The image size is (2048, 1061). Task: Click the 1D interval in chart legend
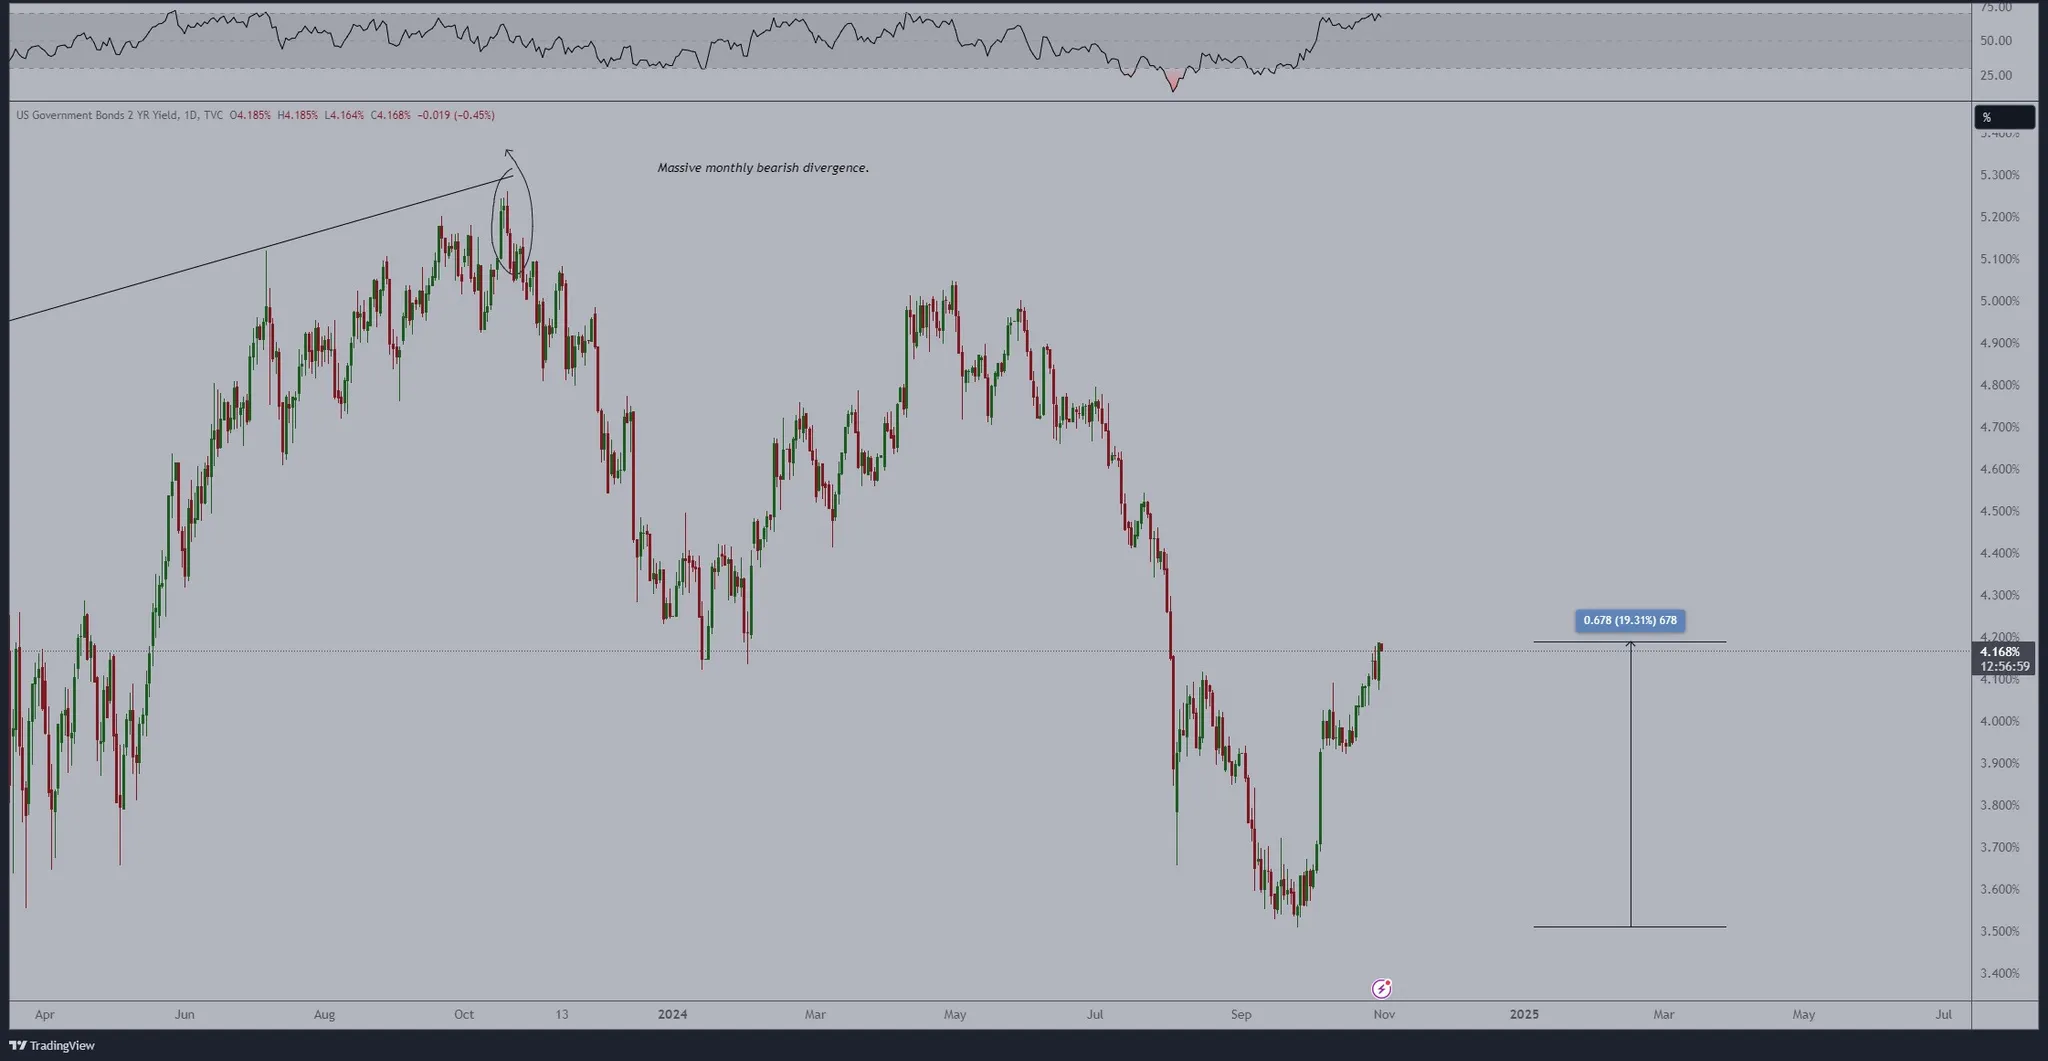(189, 115)
